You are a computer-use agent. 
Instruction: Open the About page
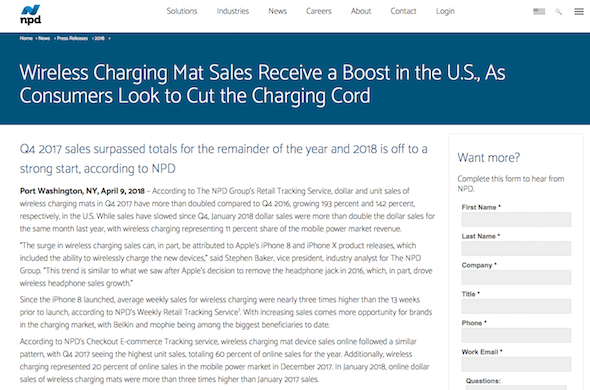pos(361,11)
